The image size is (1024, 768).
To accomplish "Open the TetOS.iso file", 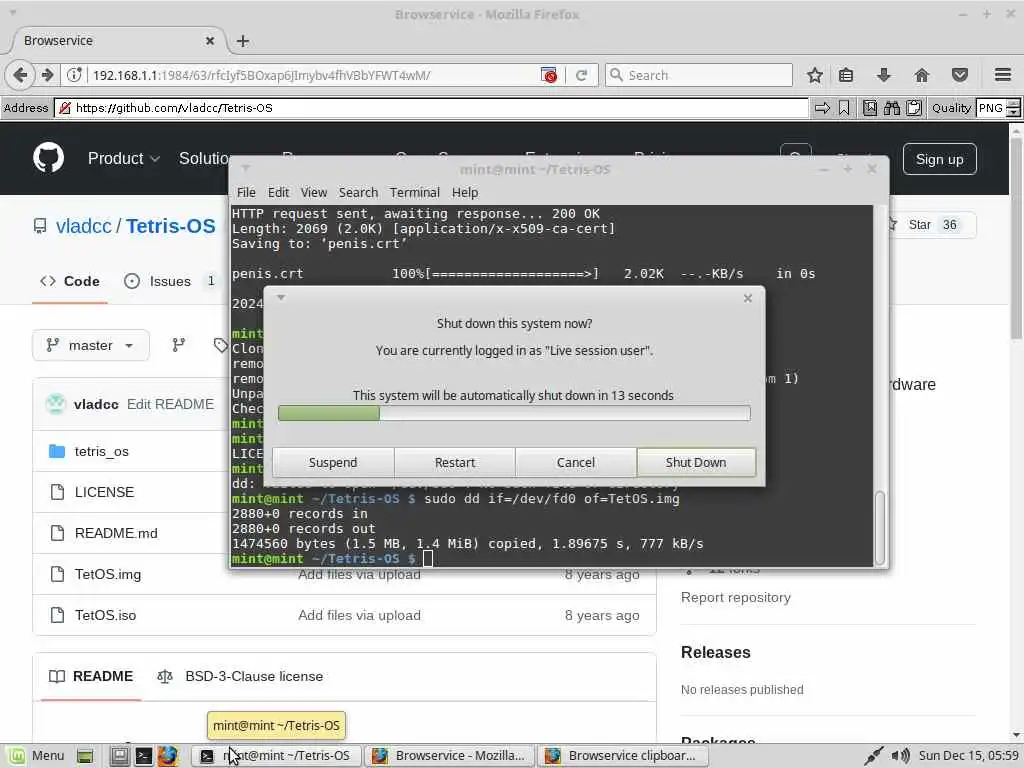I will click(x=105, y=615).
